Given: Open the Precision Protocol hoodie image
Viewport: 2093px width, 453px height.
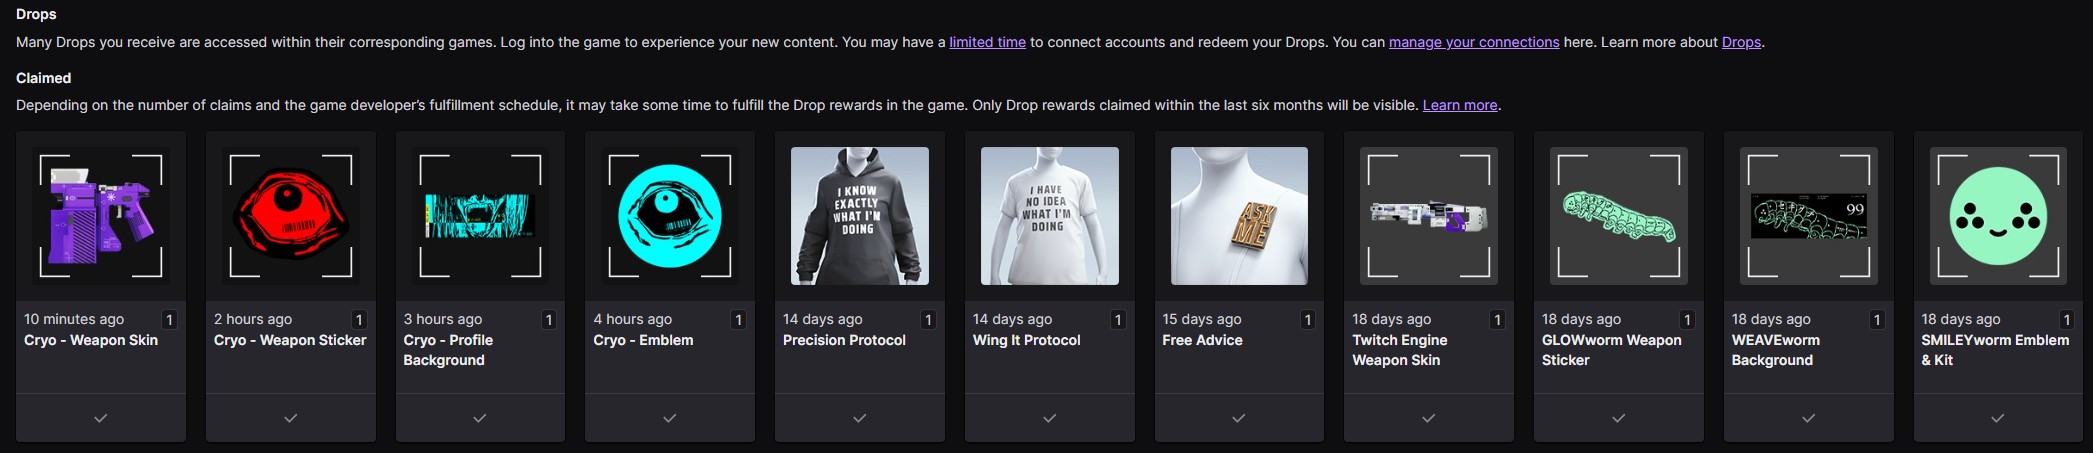Looking at the screenshot, I should (x=859, y=216).
